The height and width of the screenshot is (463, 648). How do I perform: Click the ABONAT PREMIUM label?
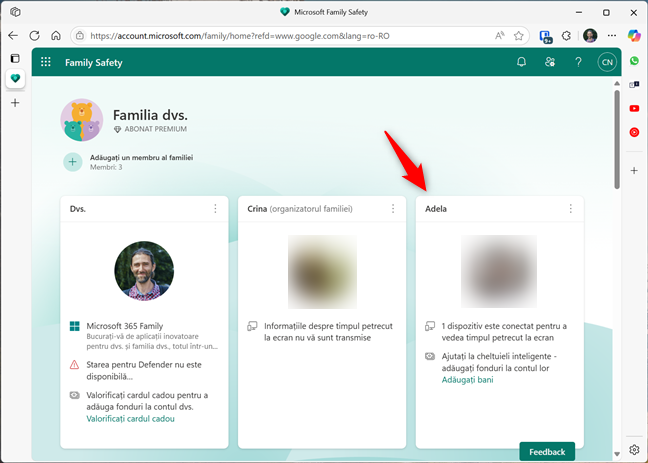point(155,129)
